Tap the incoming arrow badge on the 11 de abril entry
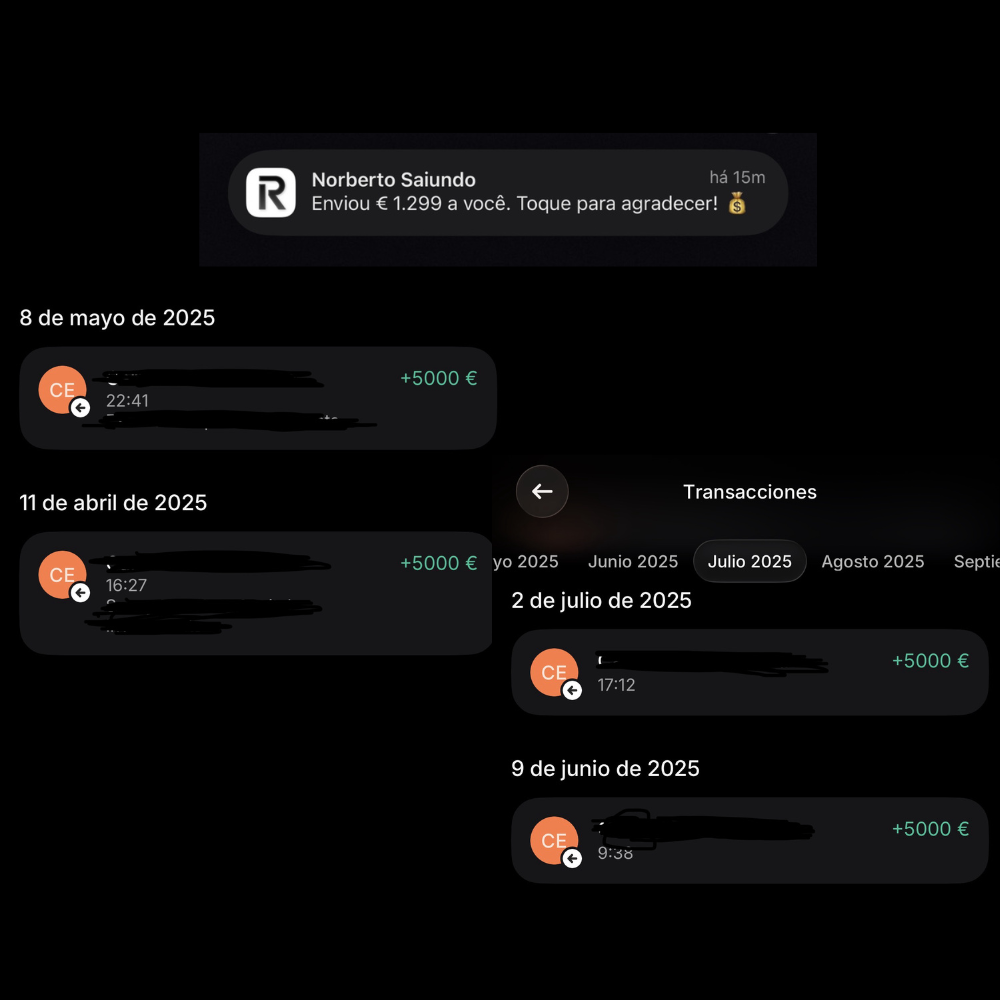 (80, 592)
